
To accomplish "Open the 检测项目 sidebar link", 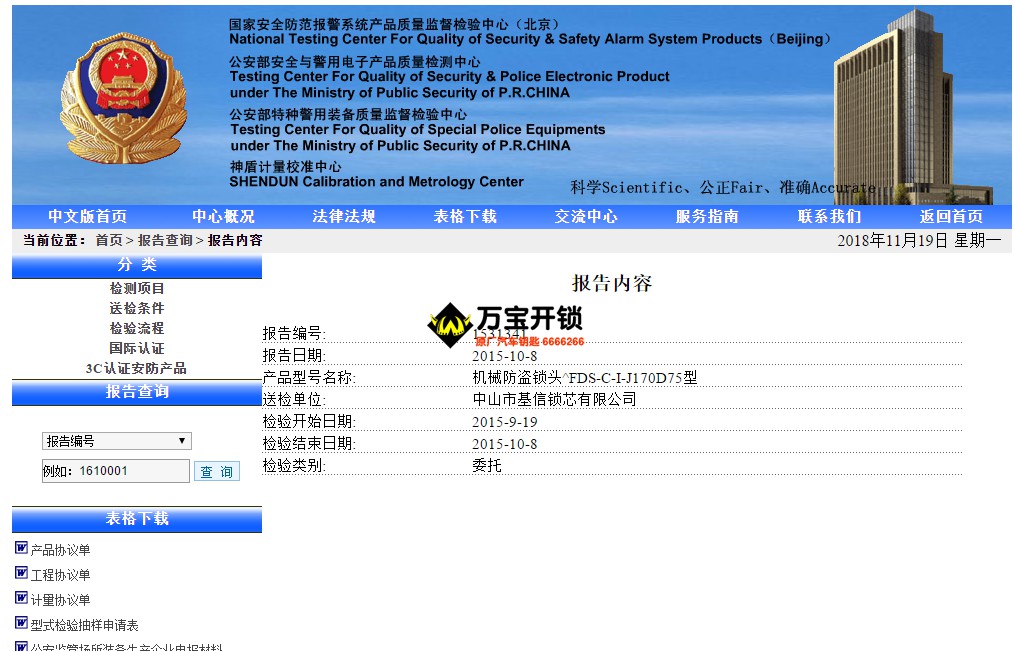I will point(137,288).
